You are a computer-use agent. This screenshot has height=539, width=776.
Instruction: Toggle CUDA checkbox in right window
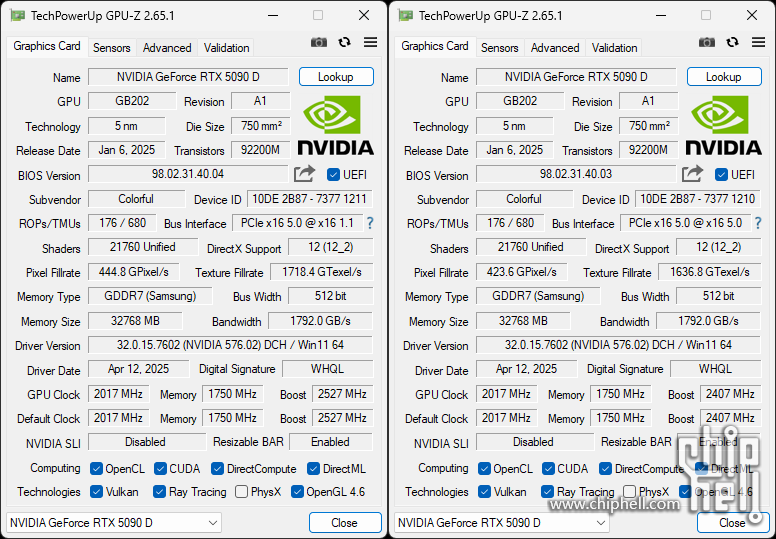(548, 468)
